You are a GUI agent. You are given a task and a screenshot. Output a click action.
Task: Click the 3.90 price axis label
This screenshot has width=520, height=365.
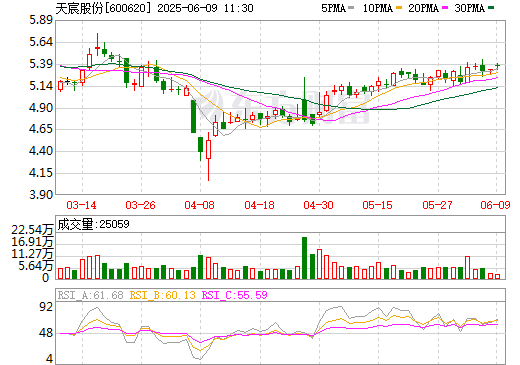click(x=41, y=195)
